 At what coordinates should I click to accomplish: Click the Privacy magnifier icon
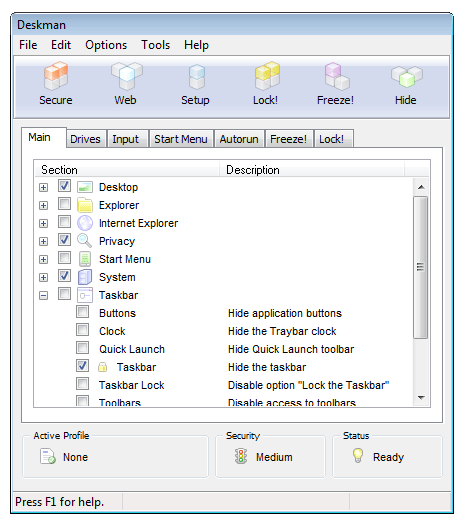coord(84,241)
